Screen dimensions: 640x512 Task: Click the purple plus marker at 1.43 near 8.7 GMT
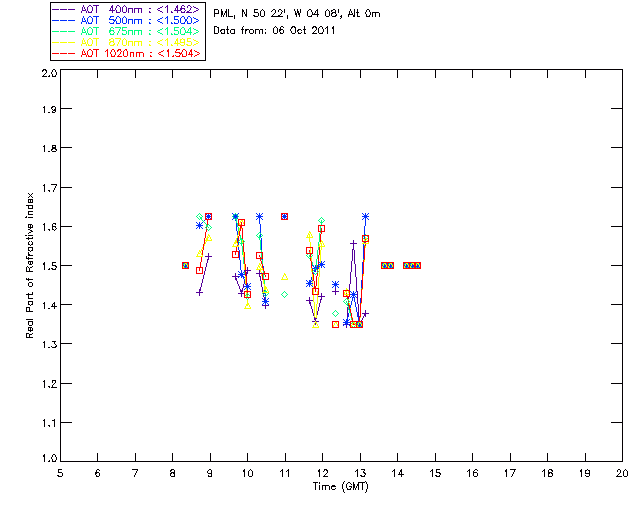click(200, 292)
